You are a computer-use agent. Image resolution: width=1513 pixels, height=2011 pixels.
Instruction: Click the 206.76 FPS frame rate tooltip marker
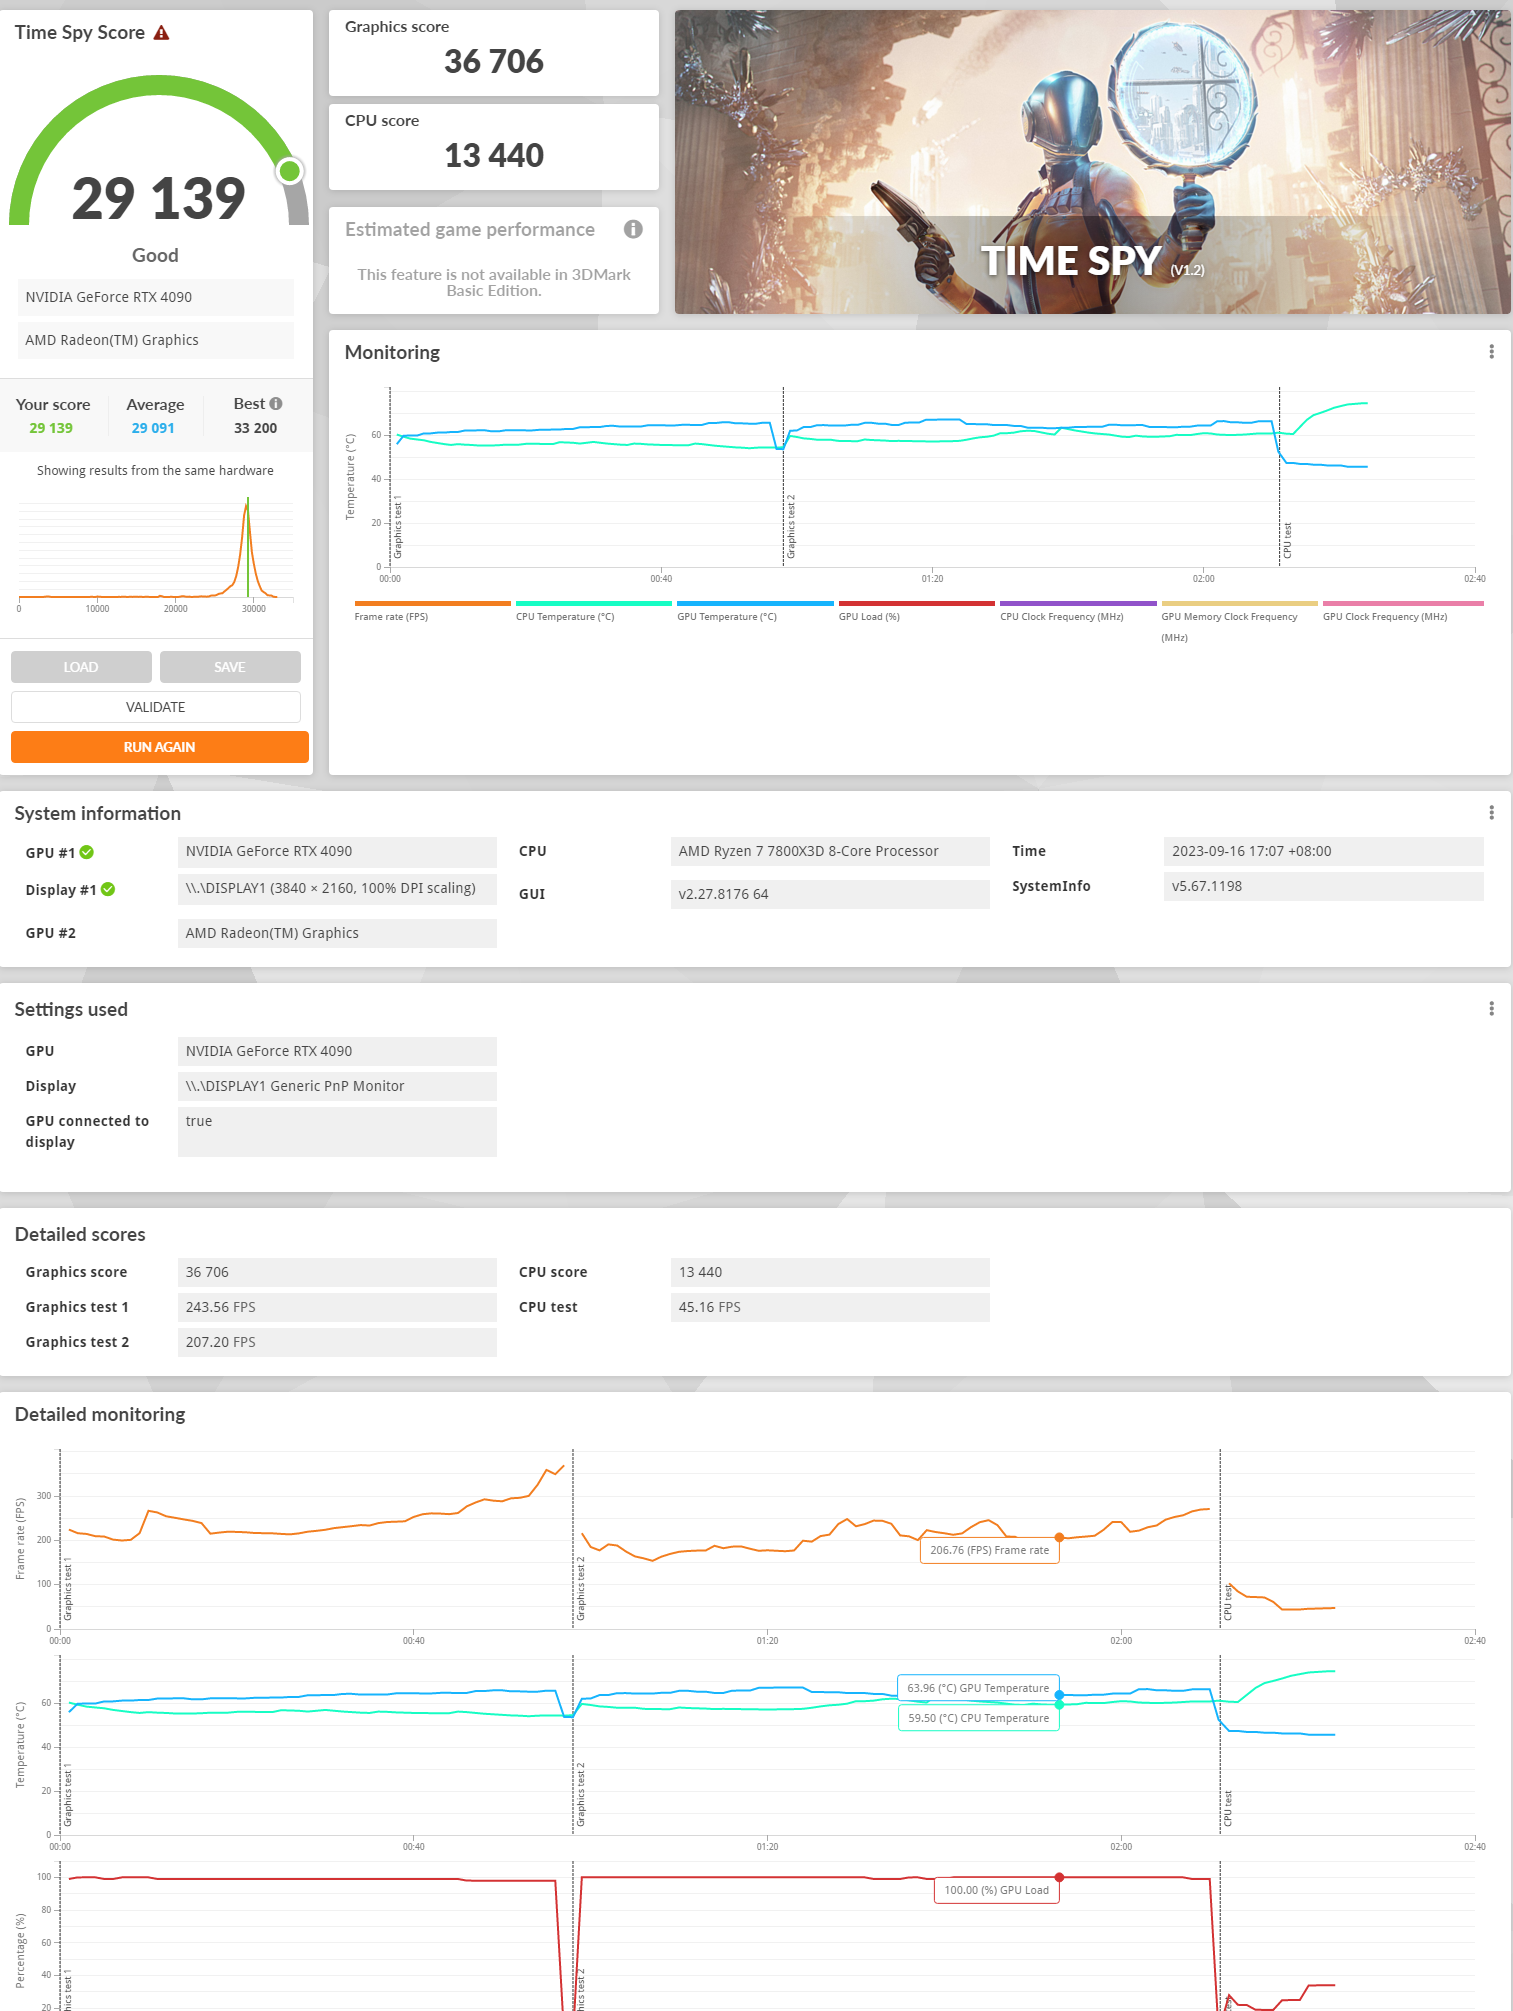tap(1059, 1538)
